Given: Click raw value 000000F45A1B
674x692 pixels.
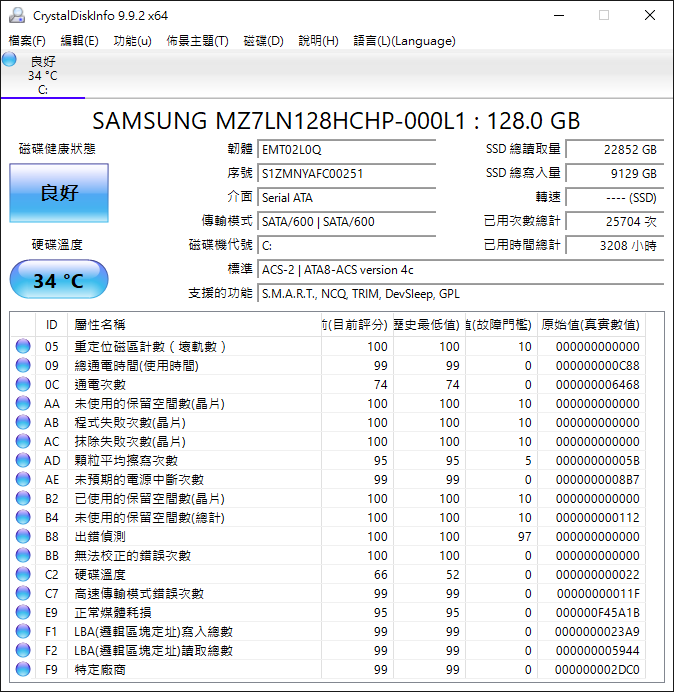Looking at the screenshot, I should (598, 613).
